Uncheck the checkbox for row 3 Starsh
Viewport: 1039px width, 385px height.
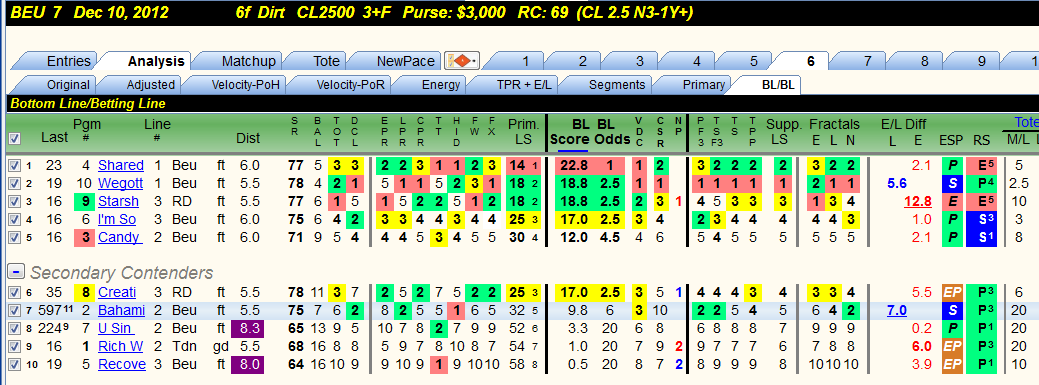[14, 201]
